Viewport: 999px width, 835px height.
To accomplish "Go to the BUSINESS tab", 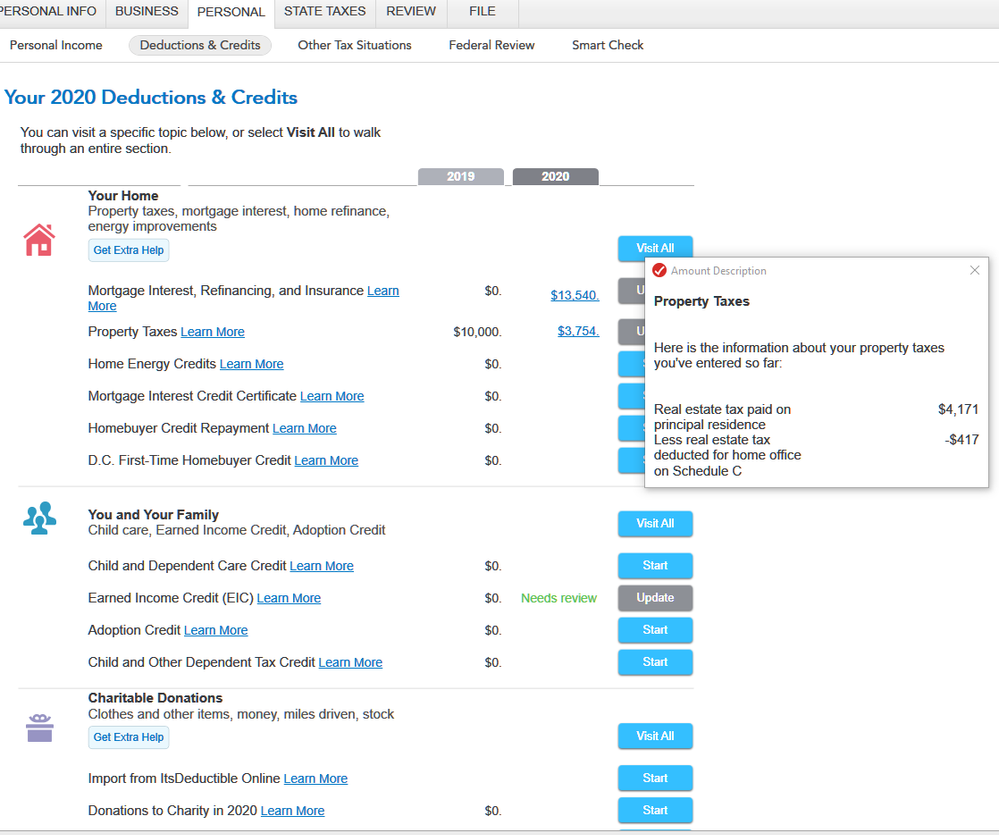I will [x=146, y=12].
